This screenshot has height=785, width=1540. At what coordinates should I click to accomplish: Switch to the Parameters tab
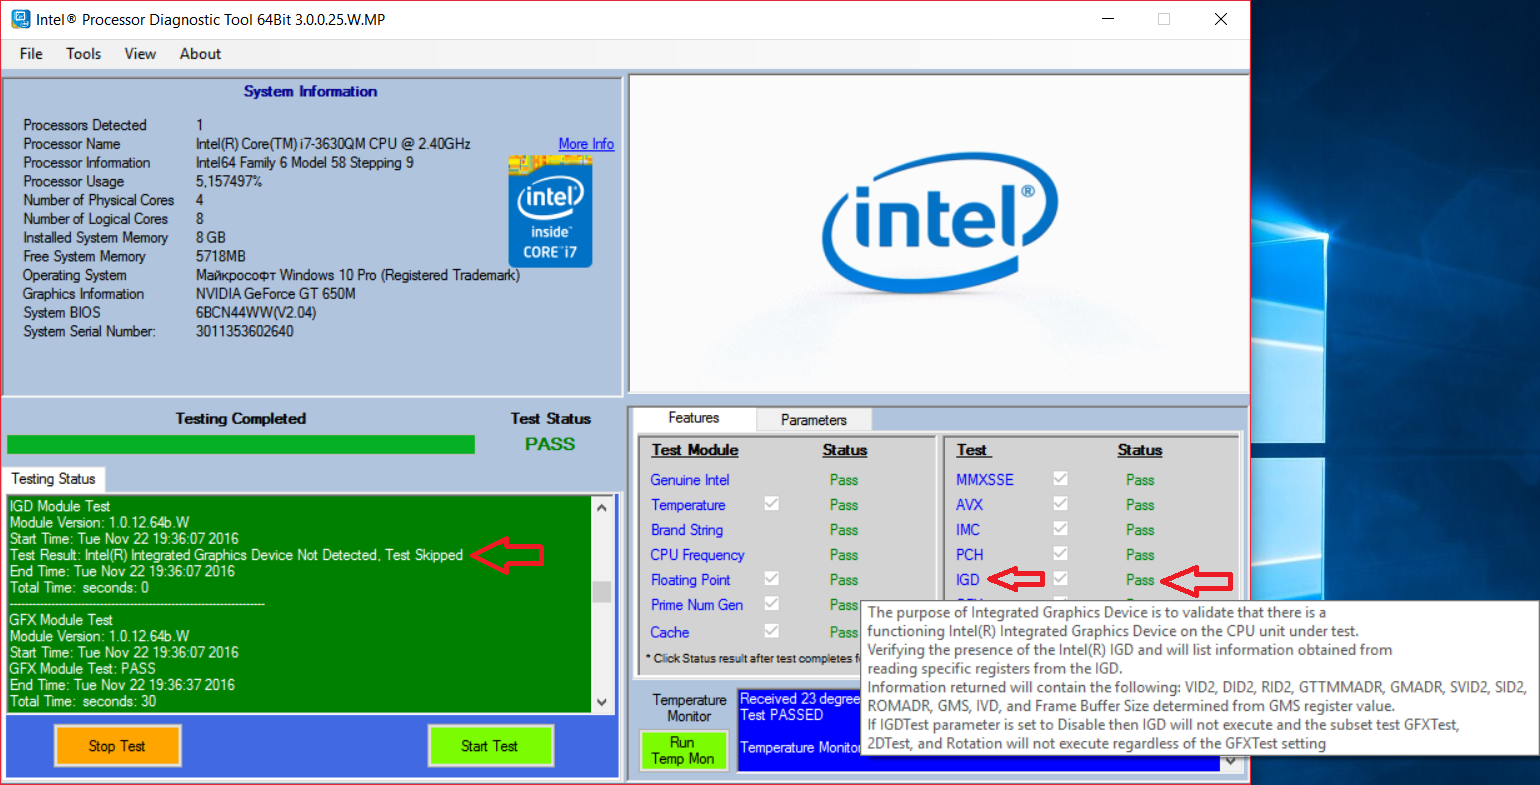[814, 420]
